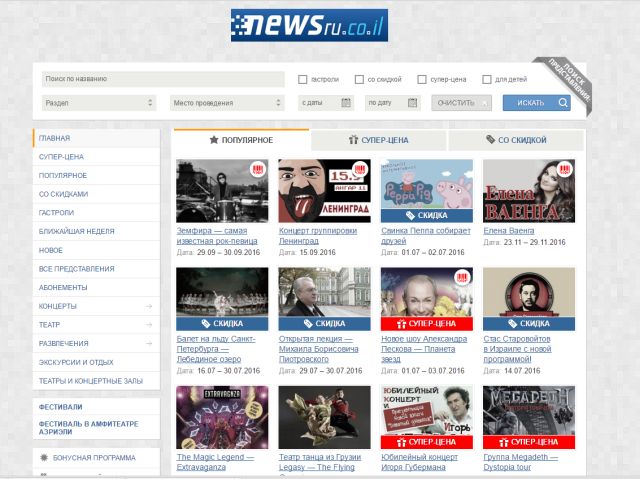The width and height of the screenshot is (640, 479).
Task: Click ticket badge icon on Земфира thumbnail
Action: tap(258, 169)
